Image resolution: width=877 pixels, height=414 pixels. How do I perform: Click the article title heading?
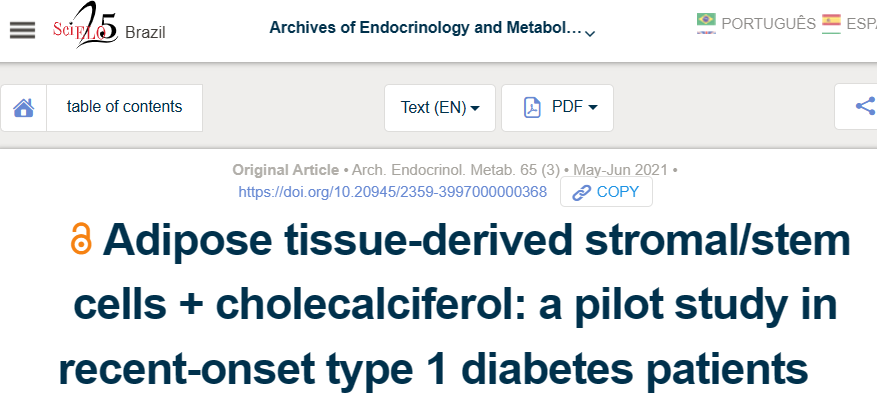pyautogui.click(x=454, y=305)
